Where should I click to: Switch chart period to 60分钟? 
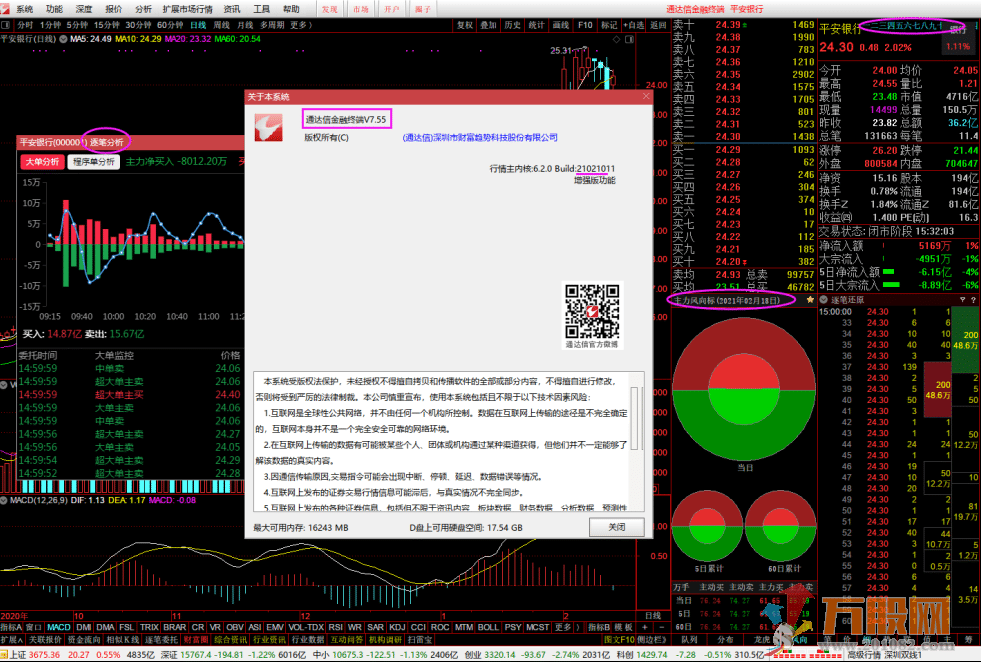coord(170,25)
